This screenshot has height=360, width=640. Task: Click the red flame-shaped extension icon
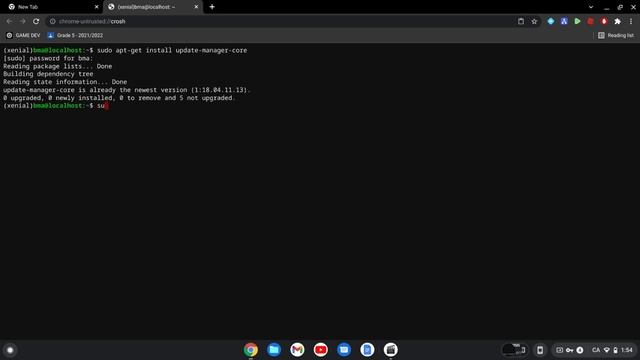(x=604, y=21)
